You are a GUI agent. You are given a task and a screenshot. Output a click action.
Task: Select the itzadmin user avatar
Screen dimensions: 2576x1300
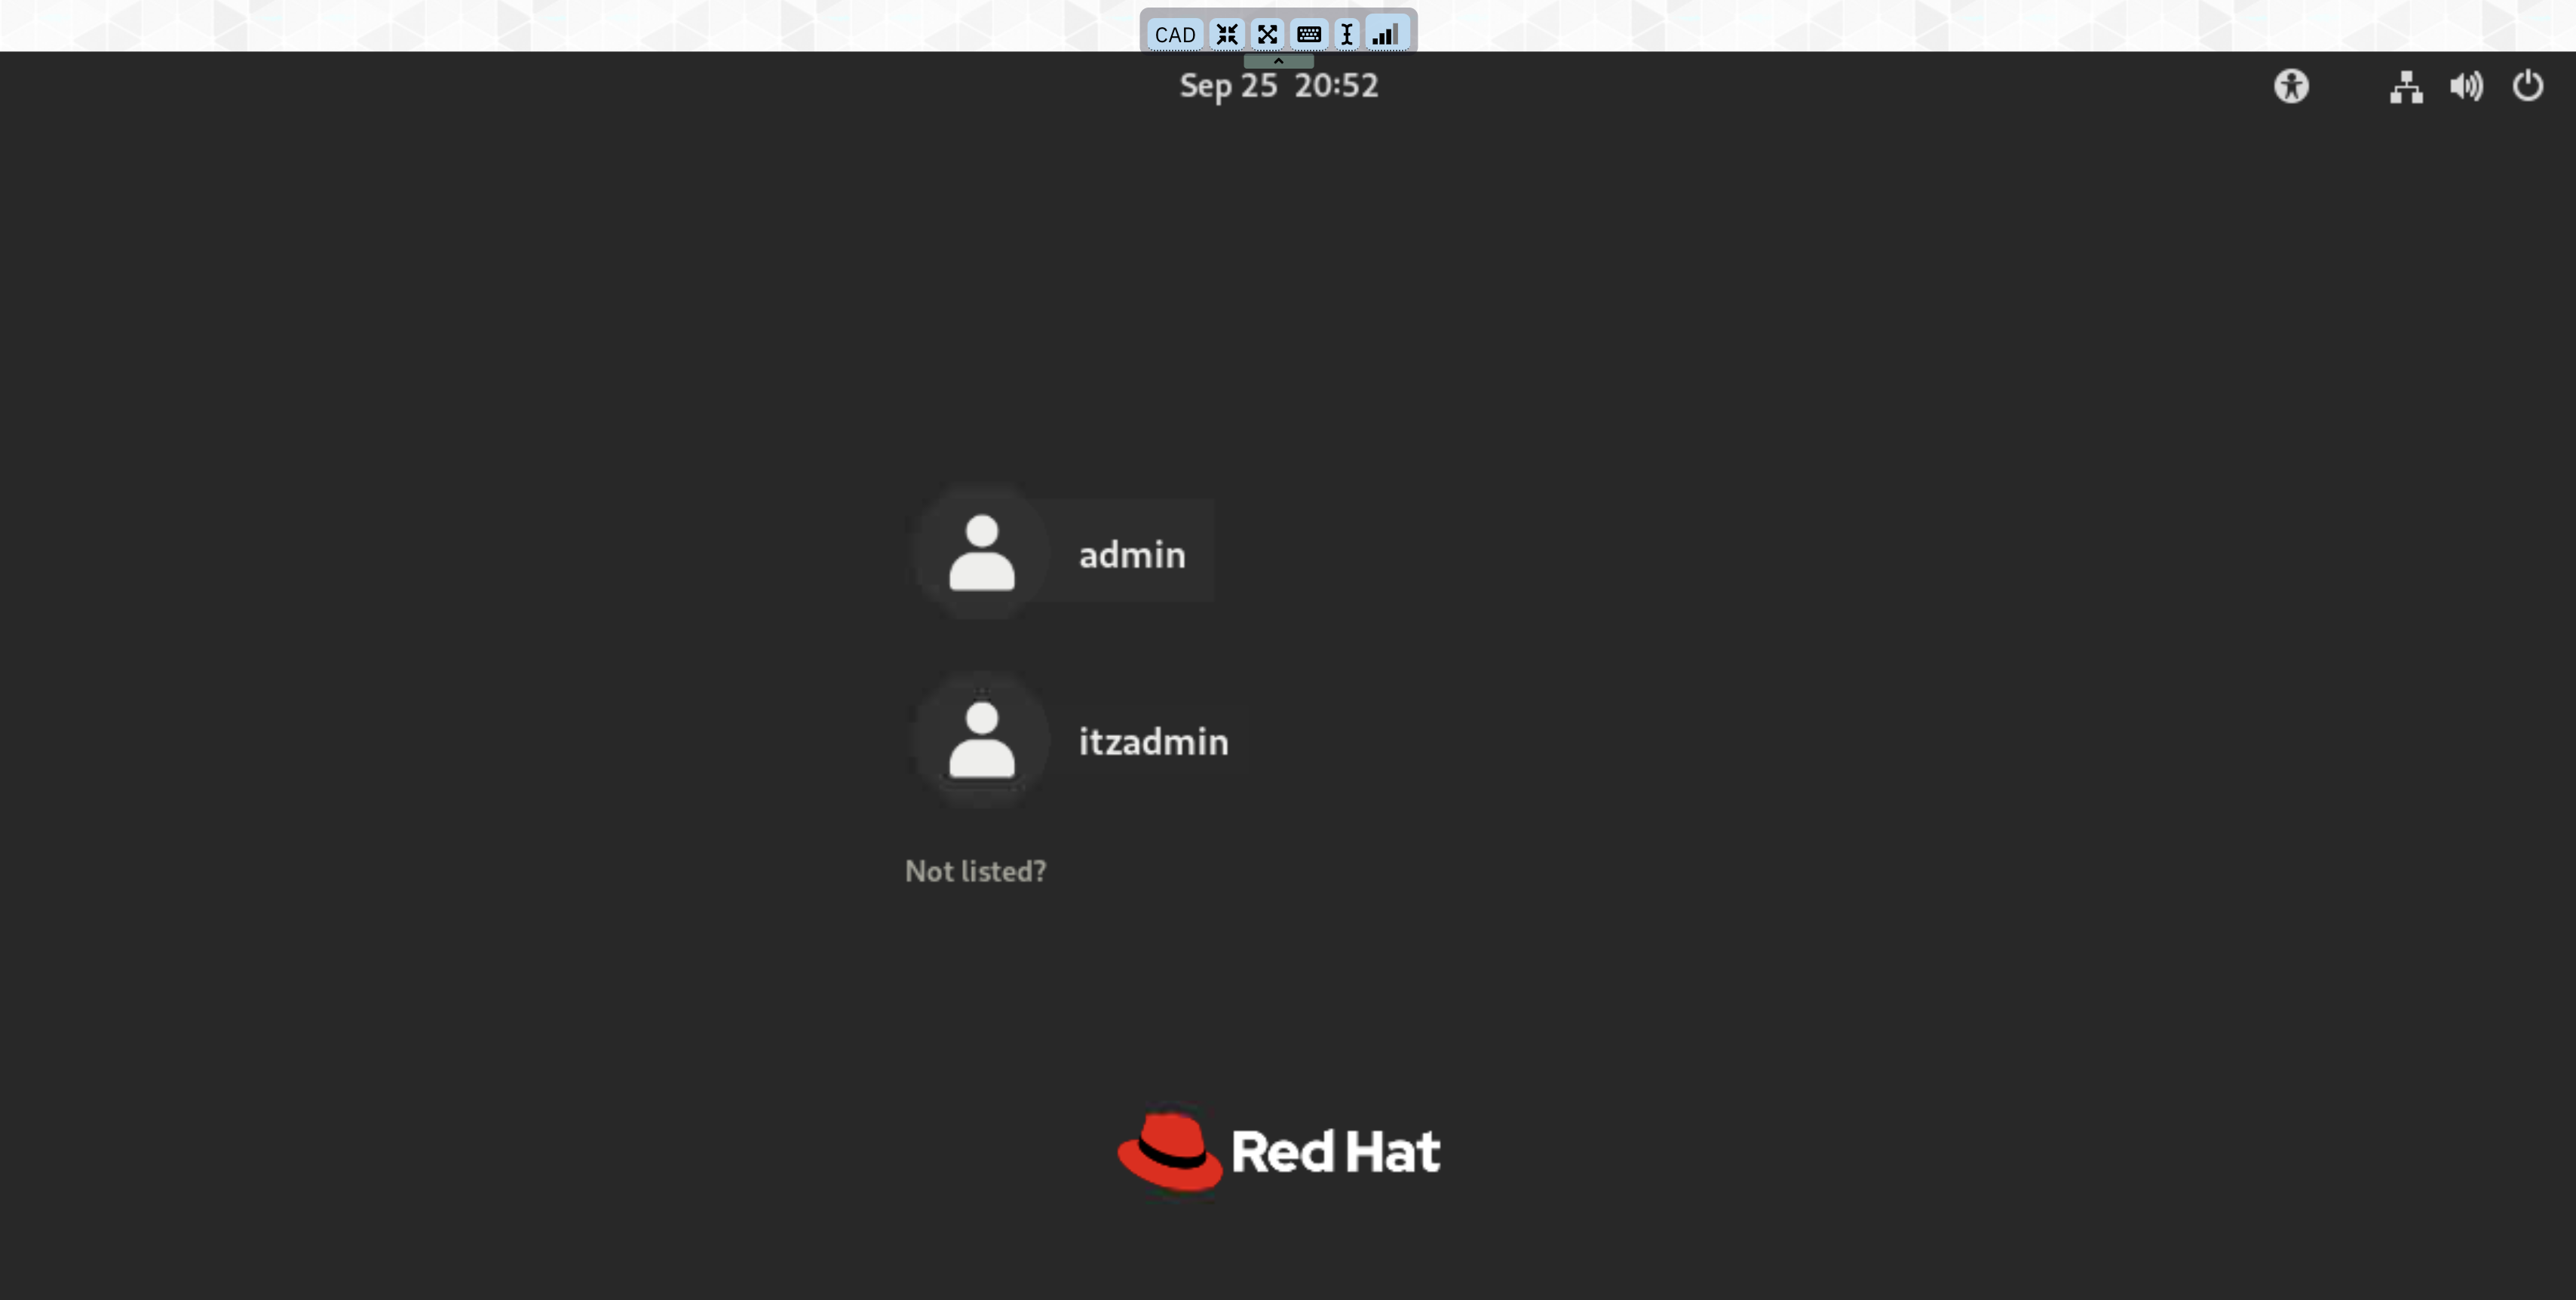point(981,740)
